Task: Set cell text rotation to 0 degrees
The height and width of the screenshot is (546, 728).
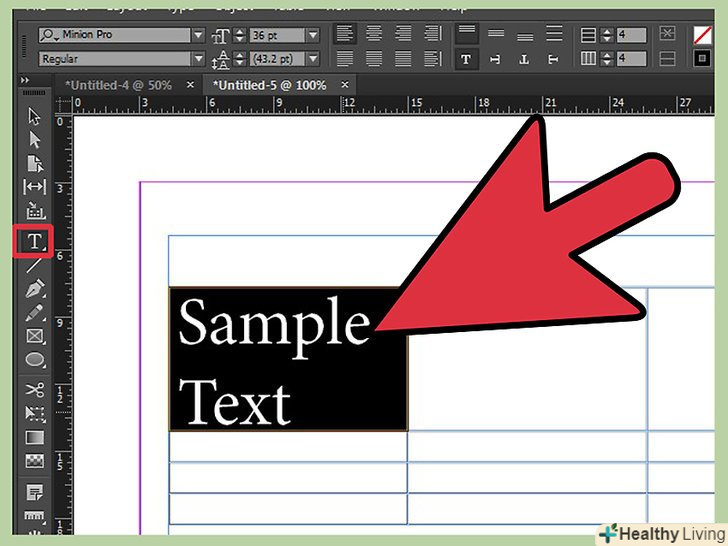Action: coord(467,59)
